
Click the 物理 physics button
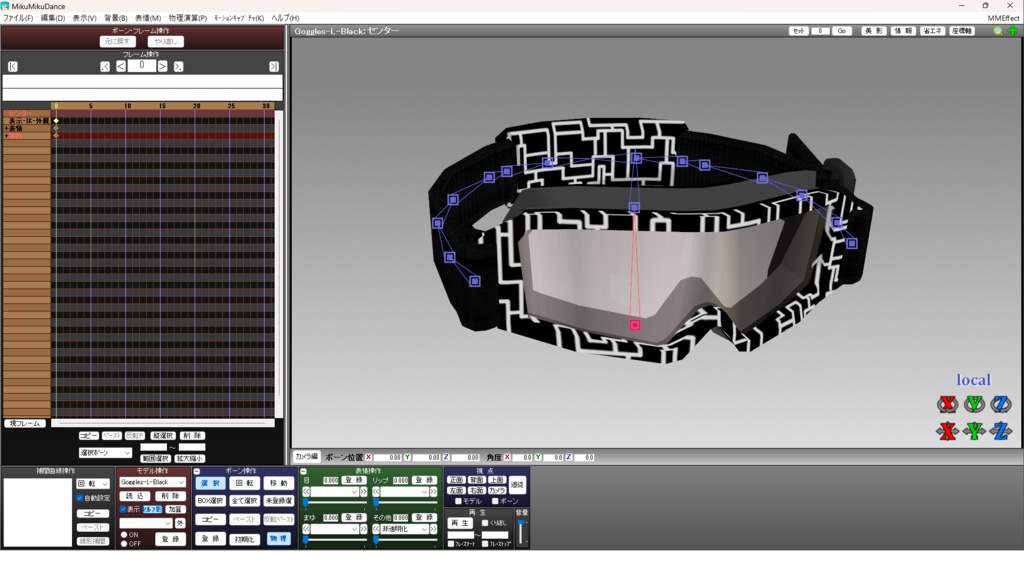pos(278,539)
